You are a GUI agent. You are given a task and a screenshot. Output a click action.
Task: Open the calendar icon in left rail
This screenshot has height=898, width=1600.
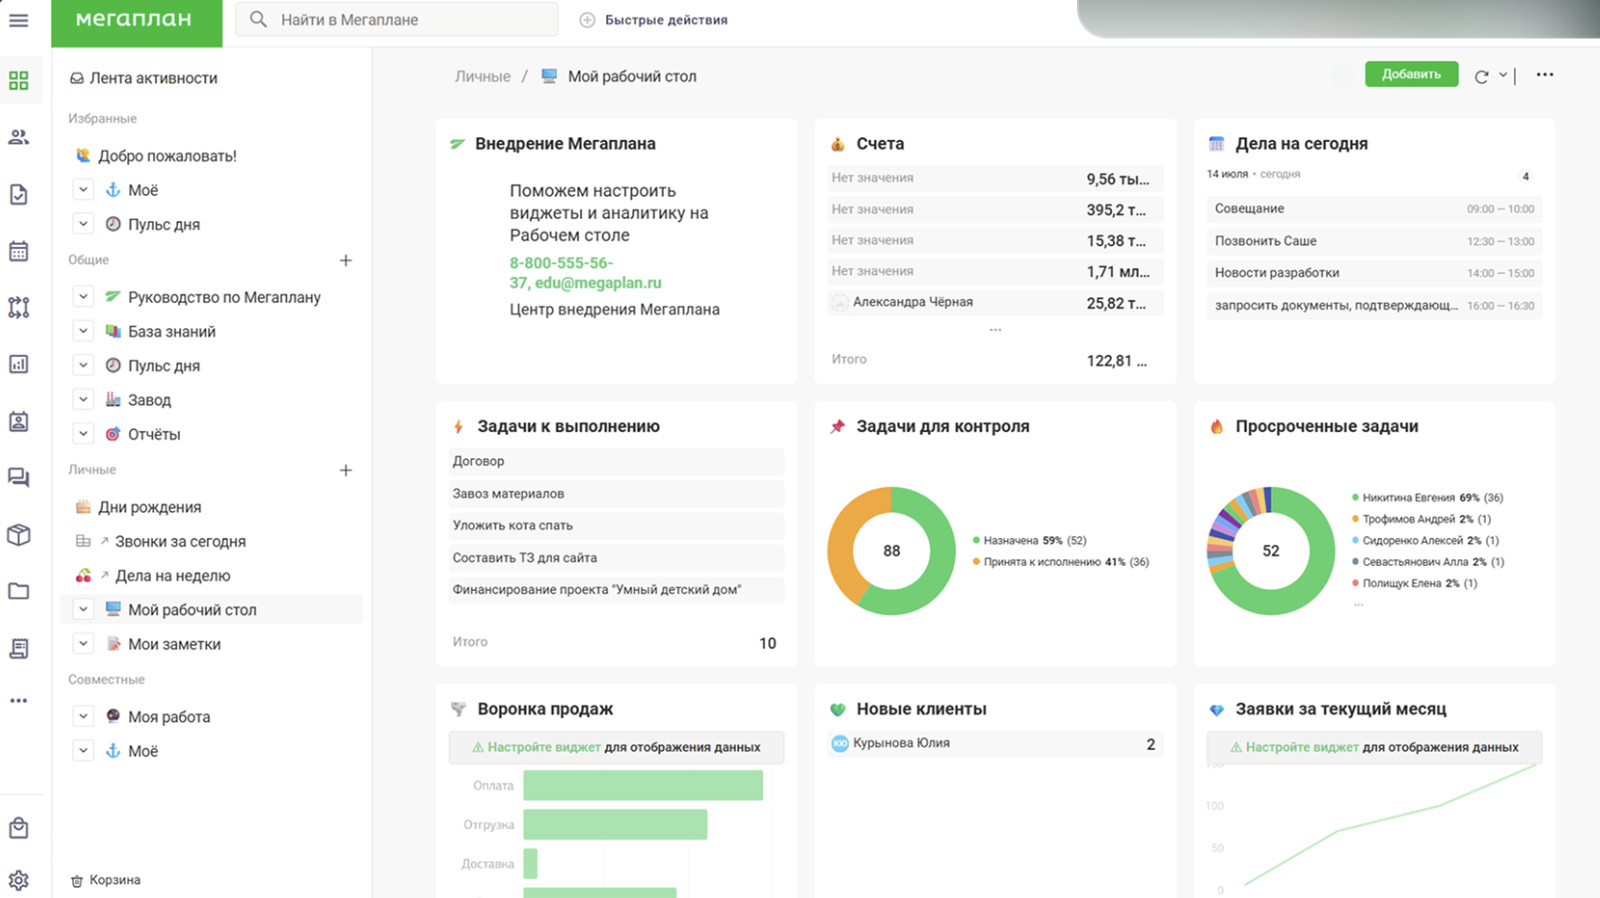coord(18,251)
